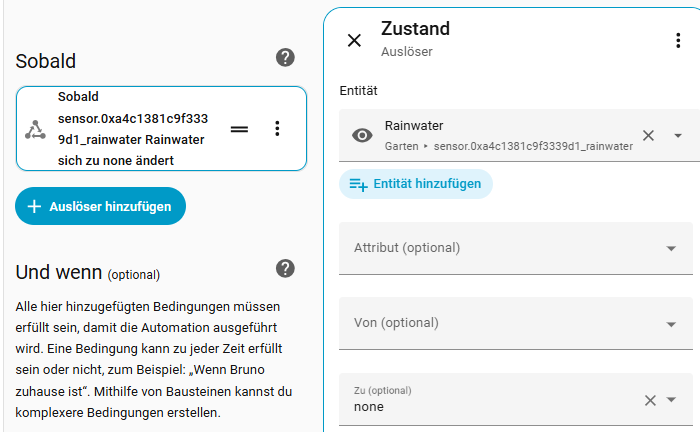Open the Von (optional) dropdown

tap(671, 324)
